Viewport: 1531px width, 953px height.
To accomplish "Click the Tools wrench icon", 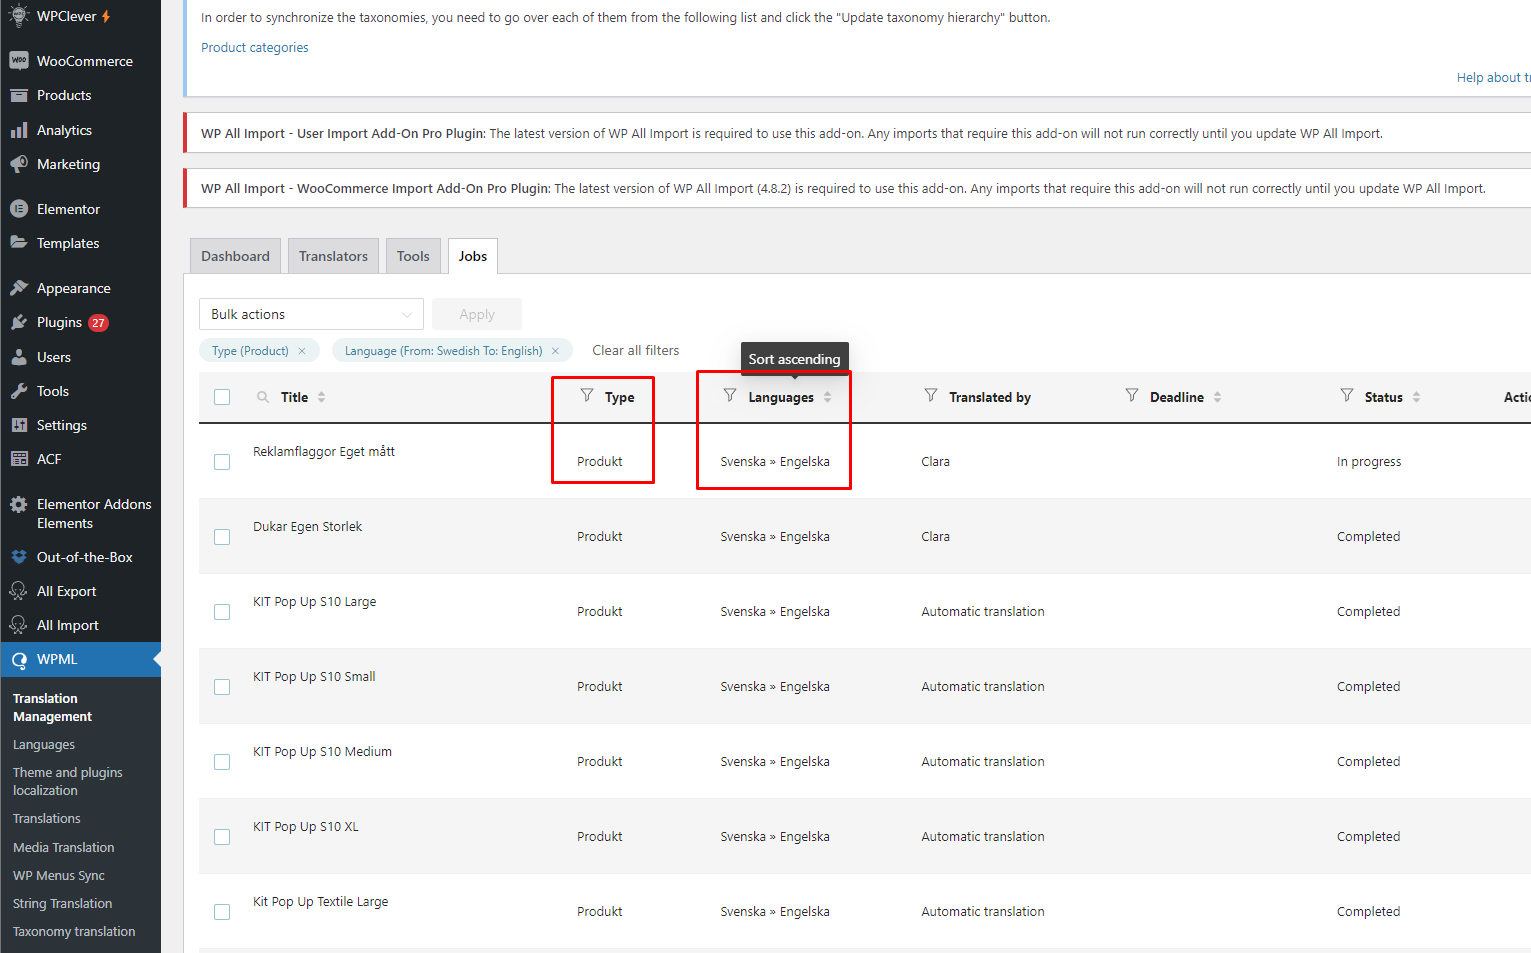I will click(19, 391).
